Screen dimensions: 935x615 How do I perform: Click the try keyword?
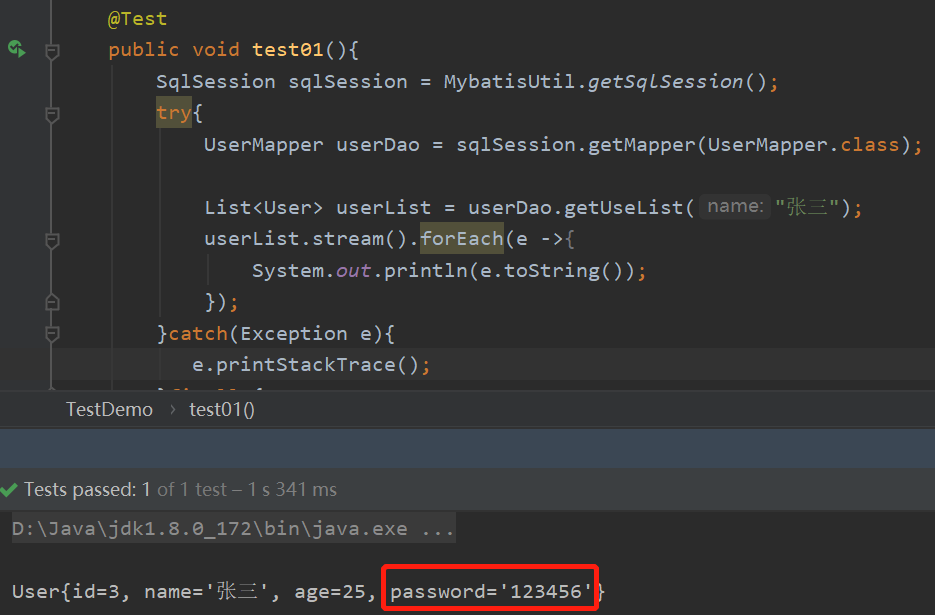tap(174, 112)
